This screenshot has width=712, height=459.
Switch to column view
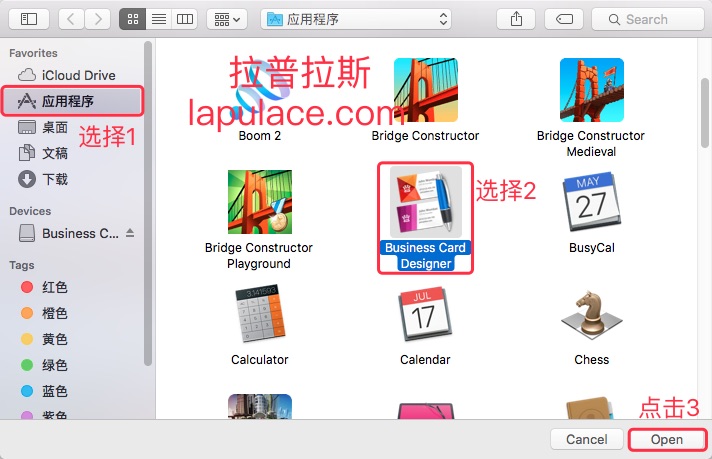pyautogui.click(x=185, y=19)
